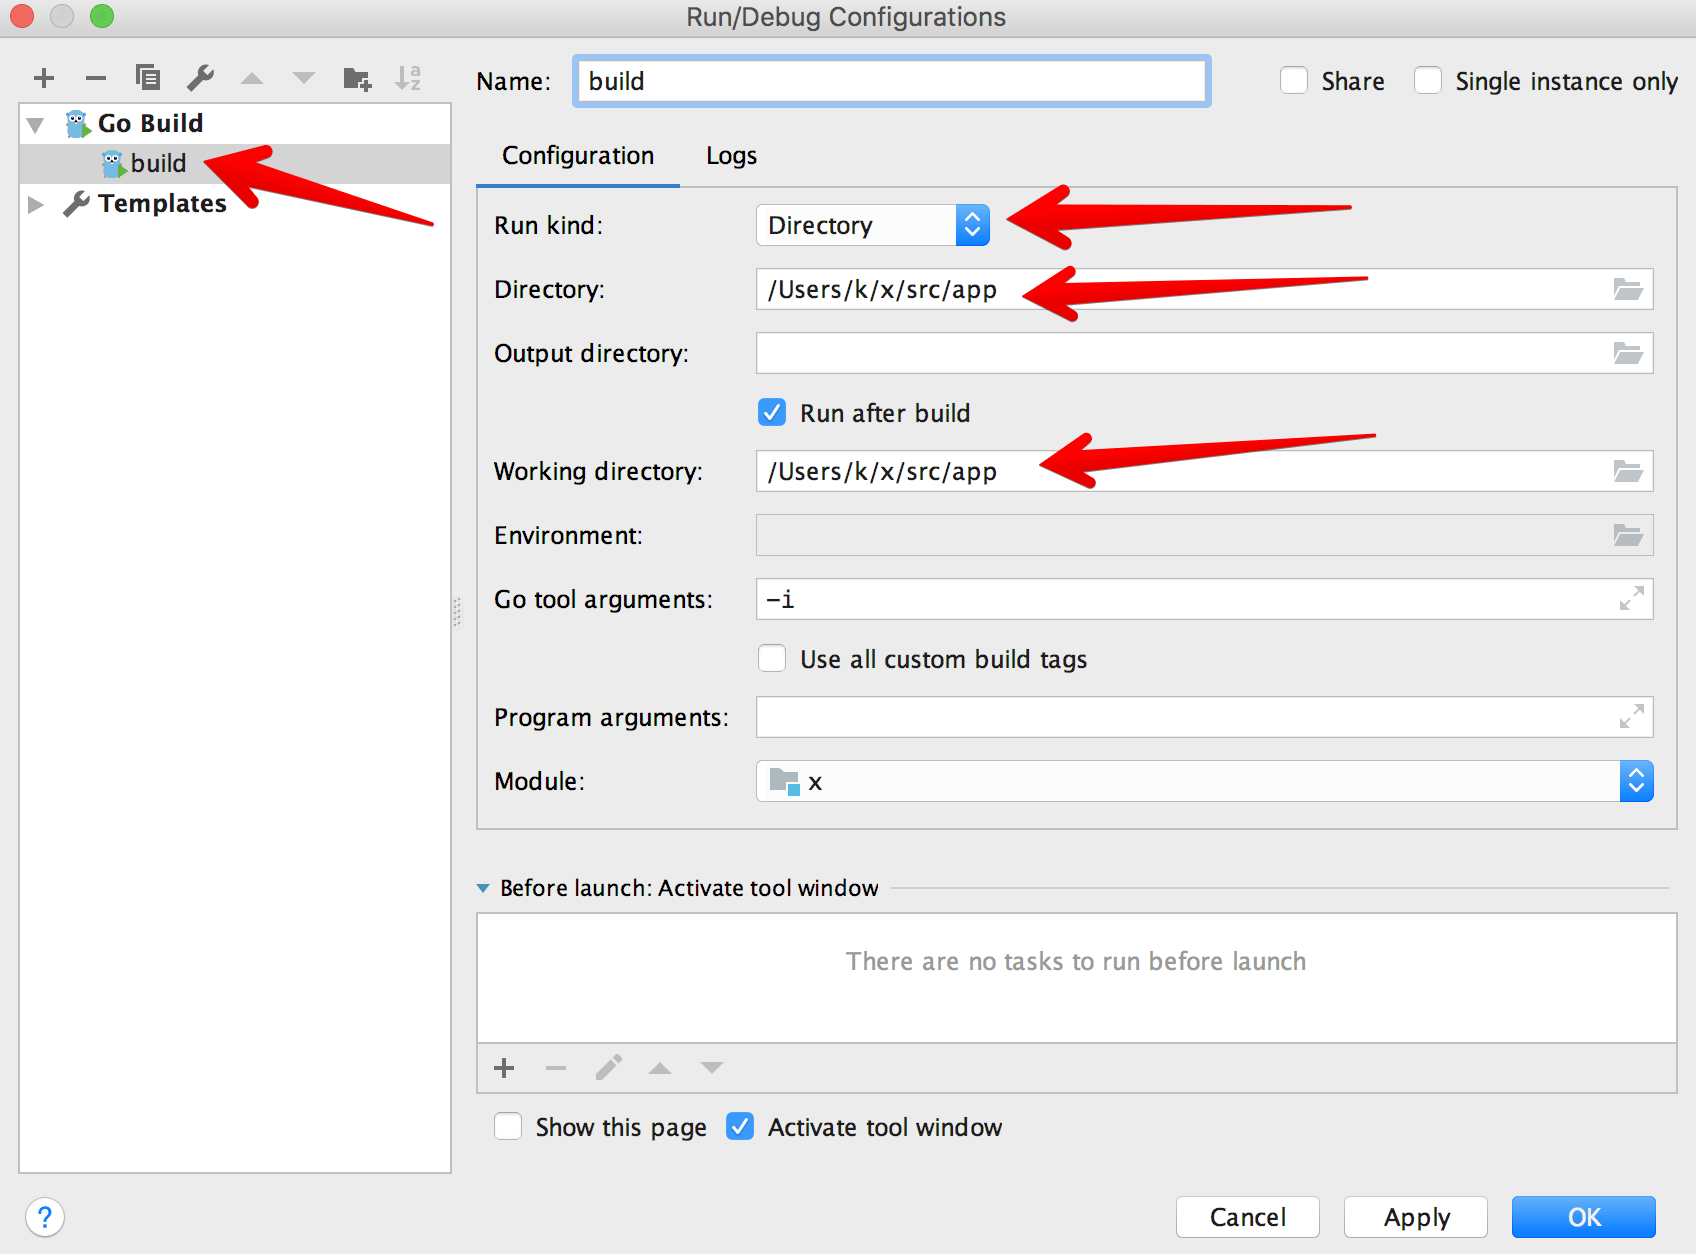Add a new run configuration

(44, 78)
